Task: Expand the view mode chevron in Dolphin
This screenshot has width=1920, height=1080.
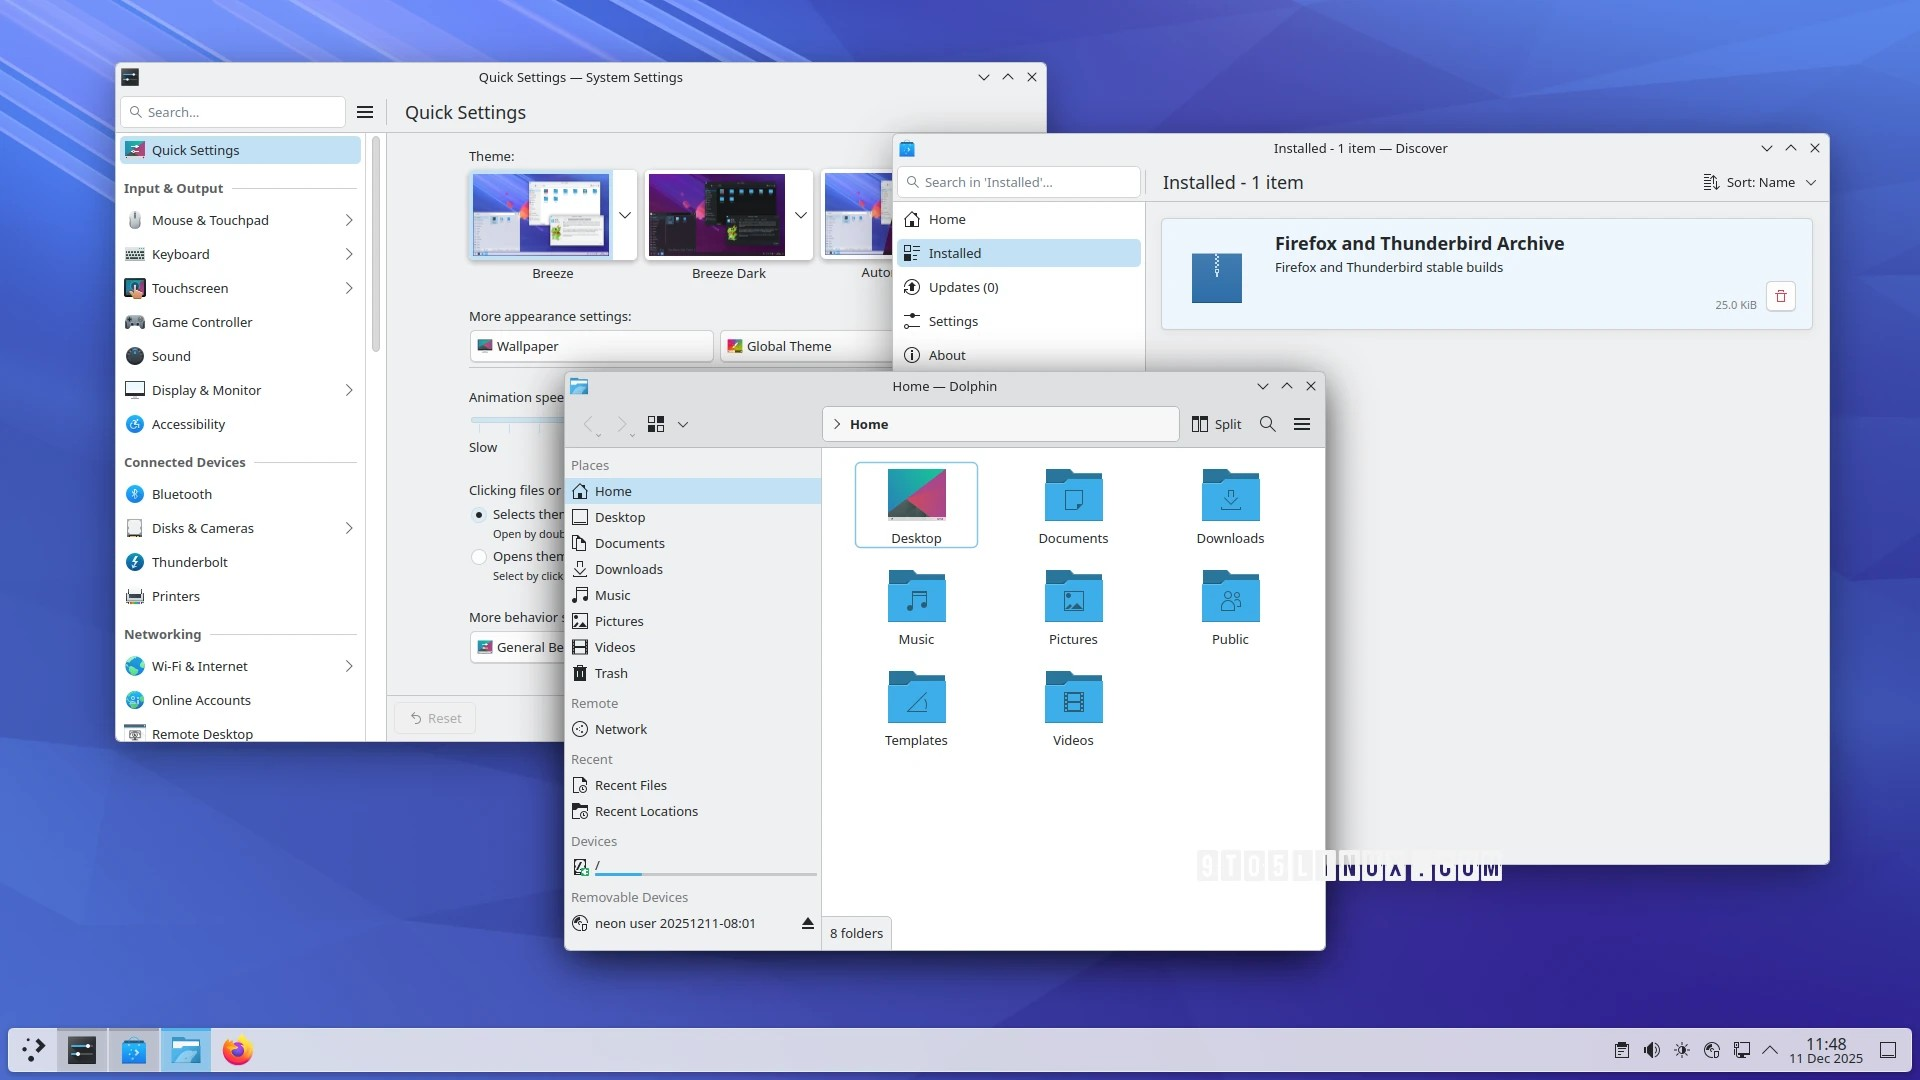Action: click(x=683, y=424)
